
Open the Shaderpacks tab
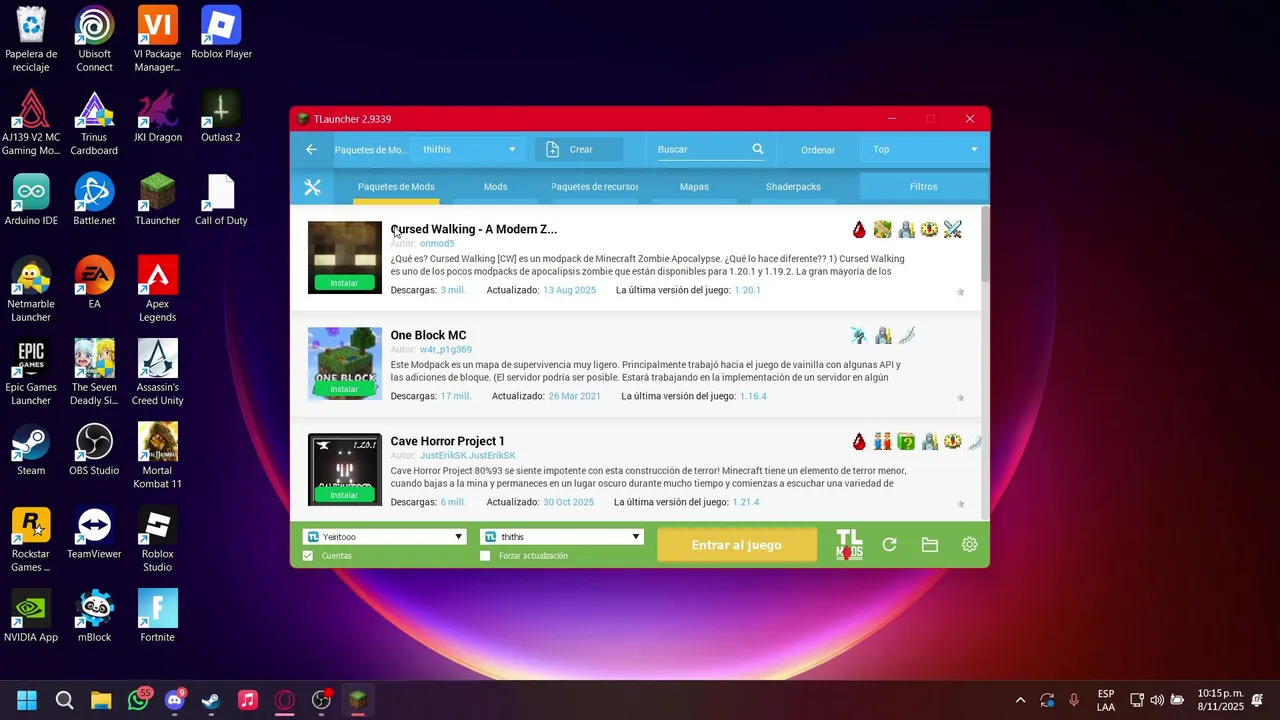[793, 187]
